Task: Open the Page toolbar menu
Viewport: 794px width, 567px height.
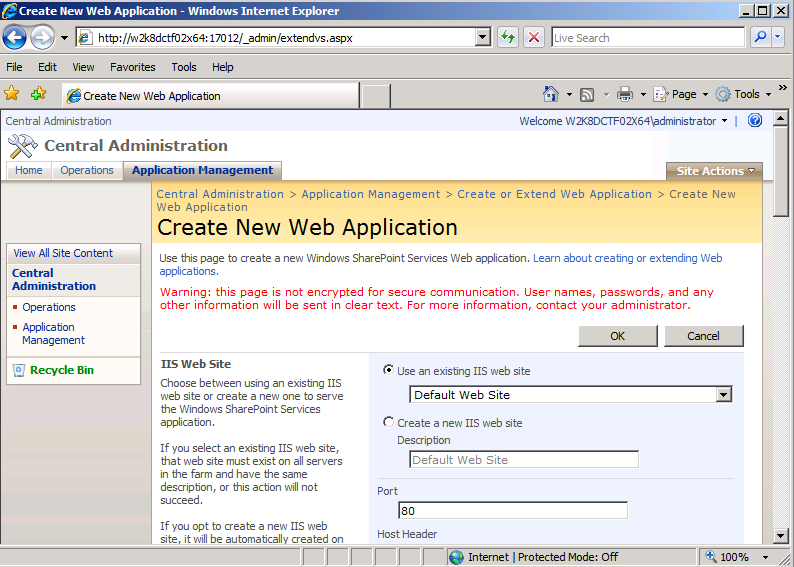Action: (681, 94)
